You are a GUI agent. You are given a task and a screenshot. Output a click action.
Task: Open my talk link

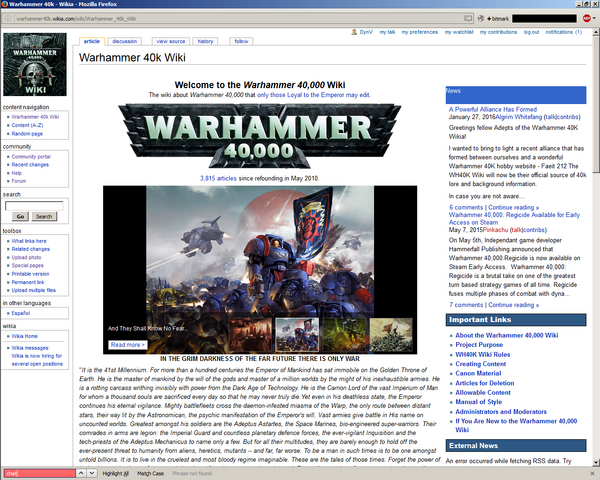coord(387,32)
